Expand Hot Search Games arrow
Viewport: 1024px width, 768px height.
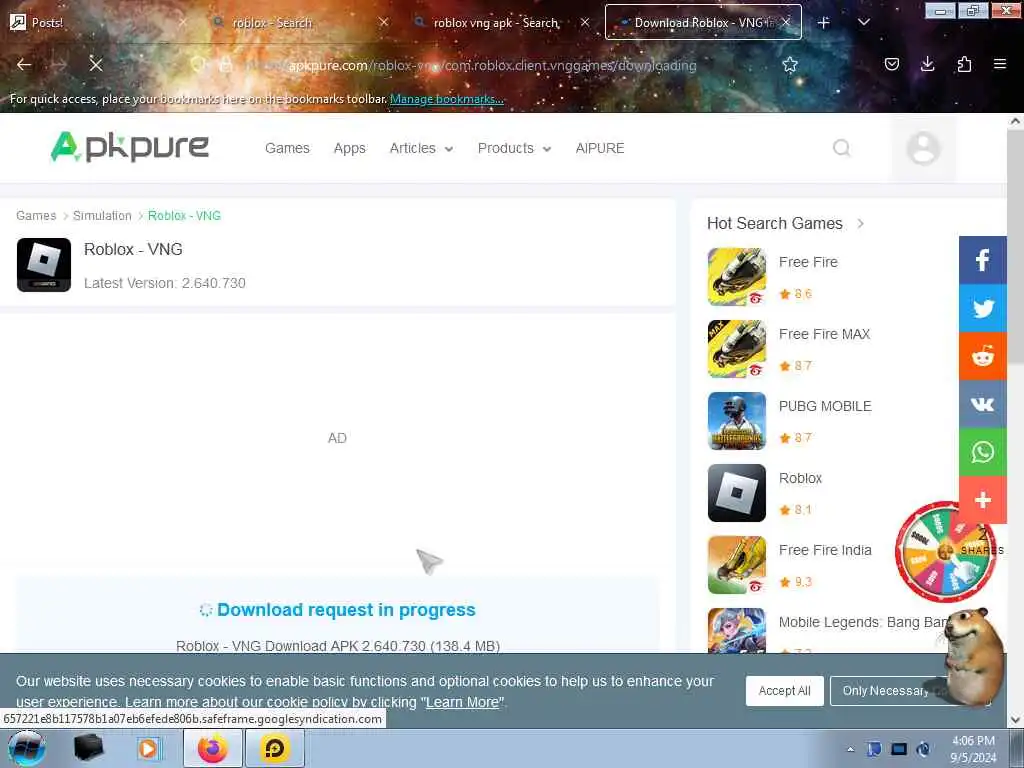pyautogui.click(x=860, y=223)
